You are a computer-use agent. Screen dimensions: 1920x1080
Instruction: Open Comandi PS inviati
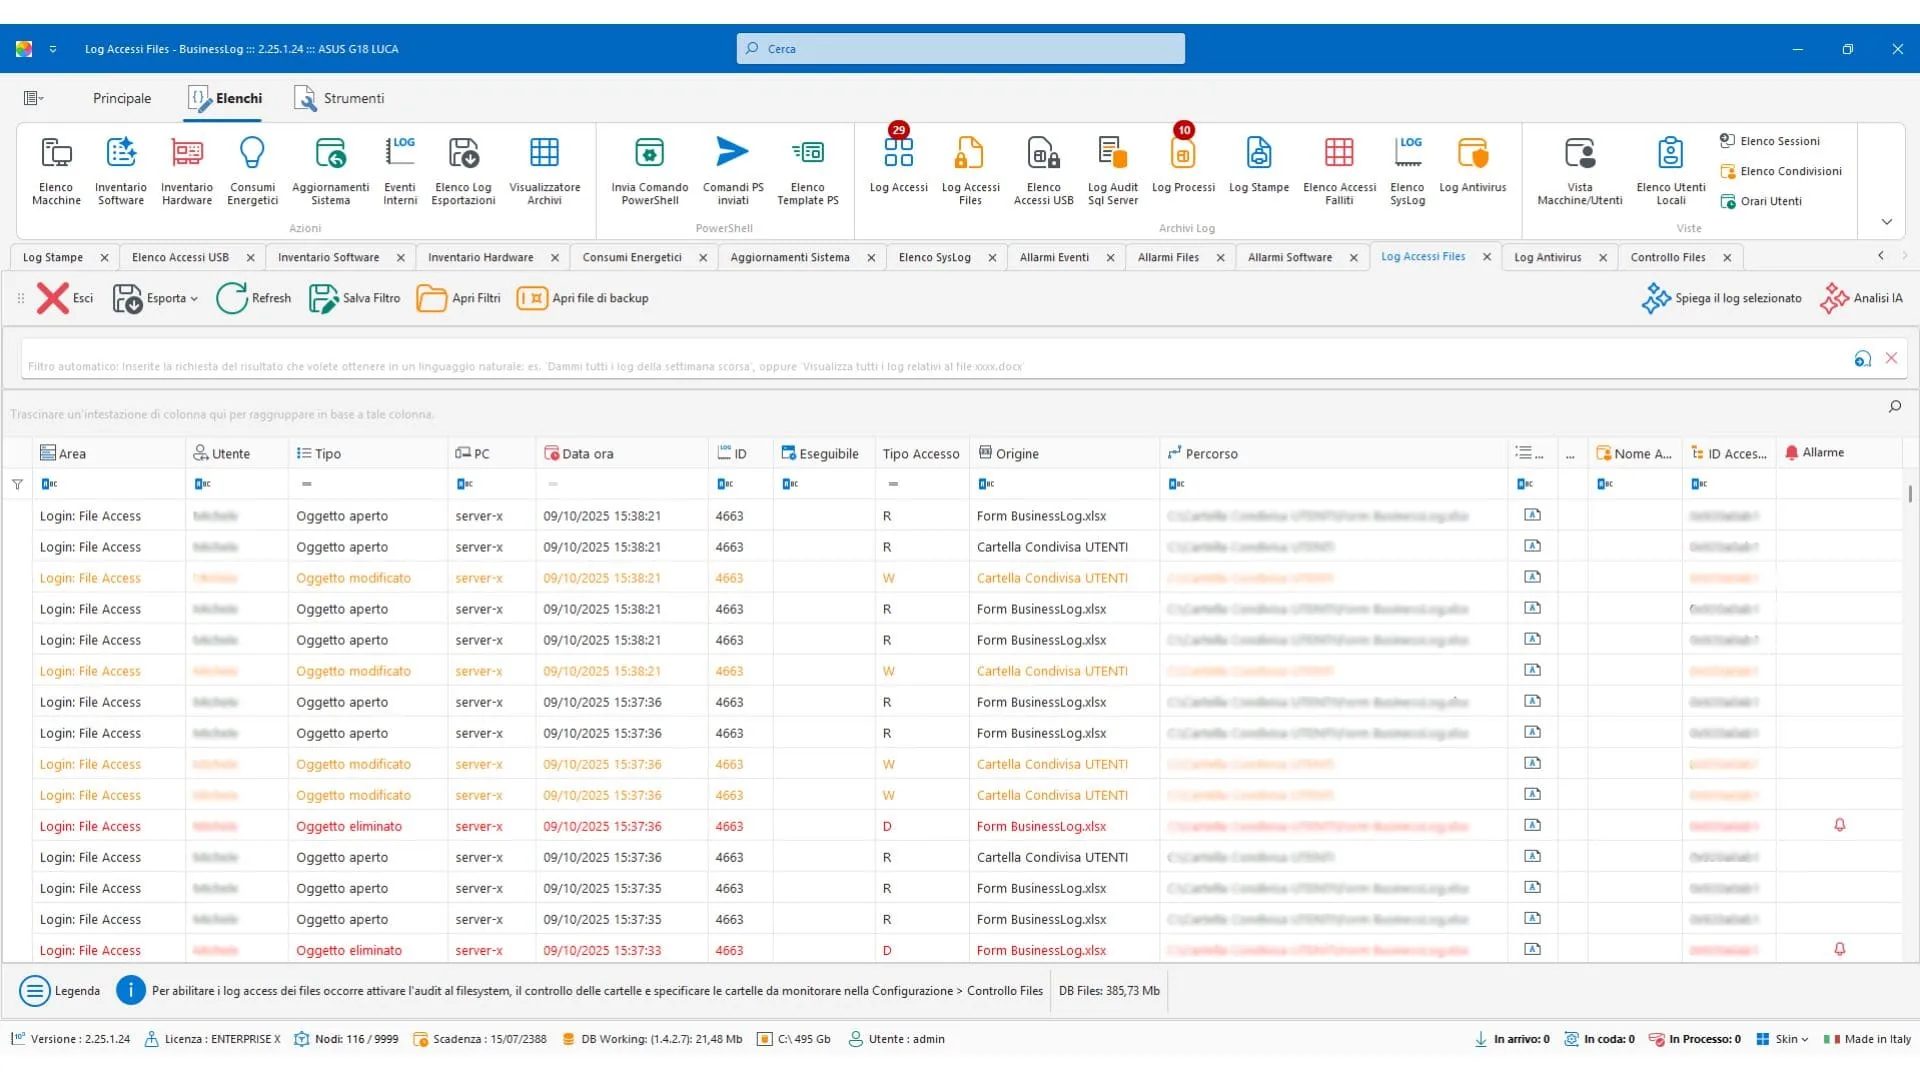(x=733, y=171)
